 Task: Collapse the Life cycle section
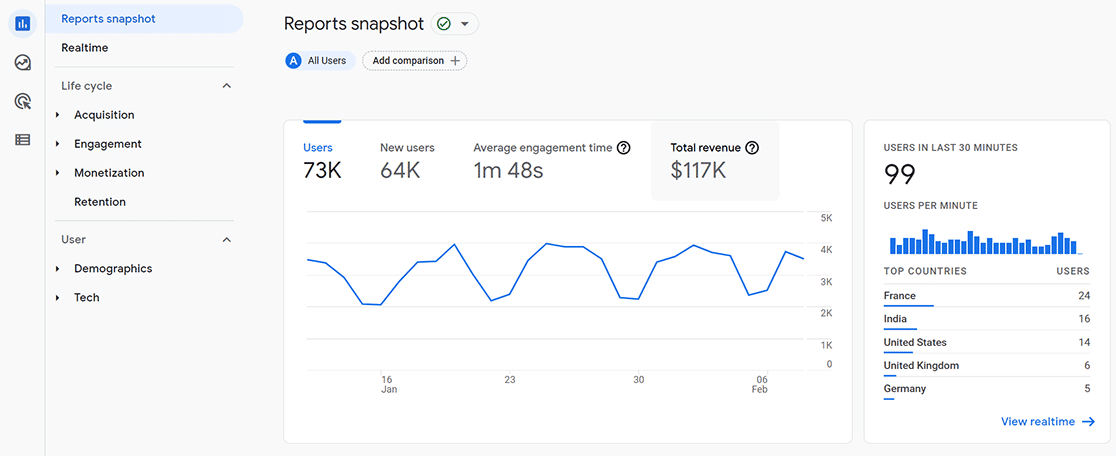pos(227,86)
